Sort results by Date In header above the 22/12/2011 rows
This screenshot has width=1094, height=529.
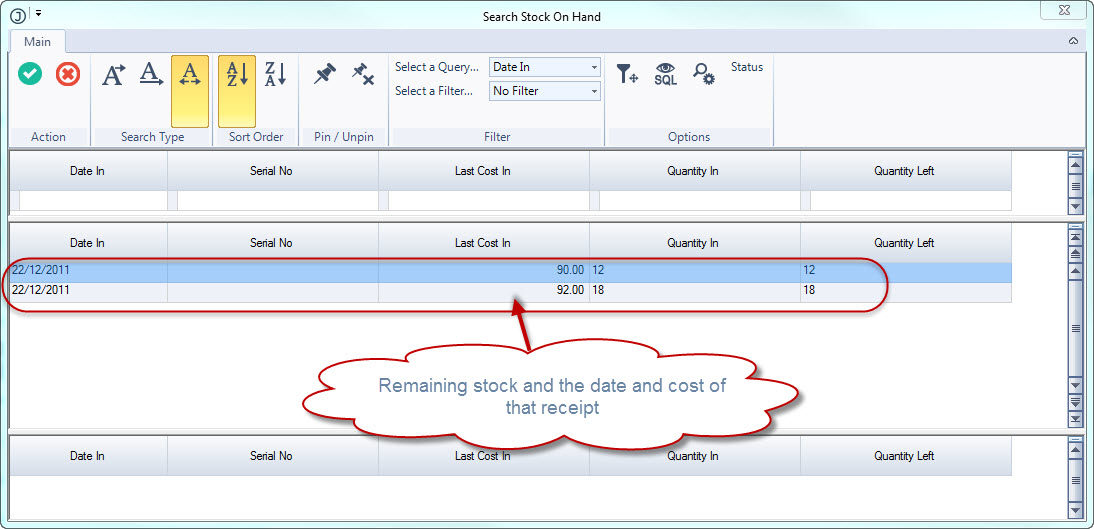[88, 243]
